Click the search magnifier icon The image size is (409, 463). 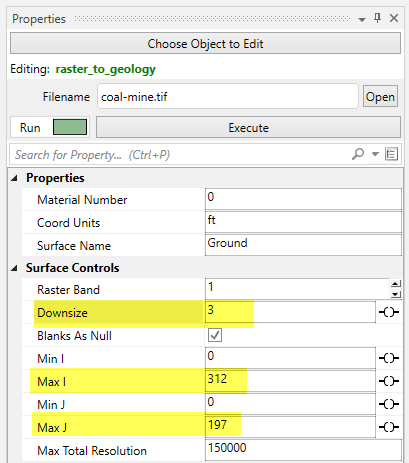click(358, 154)
